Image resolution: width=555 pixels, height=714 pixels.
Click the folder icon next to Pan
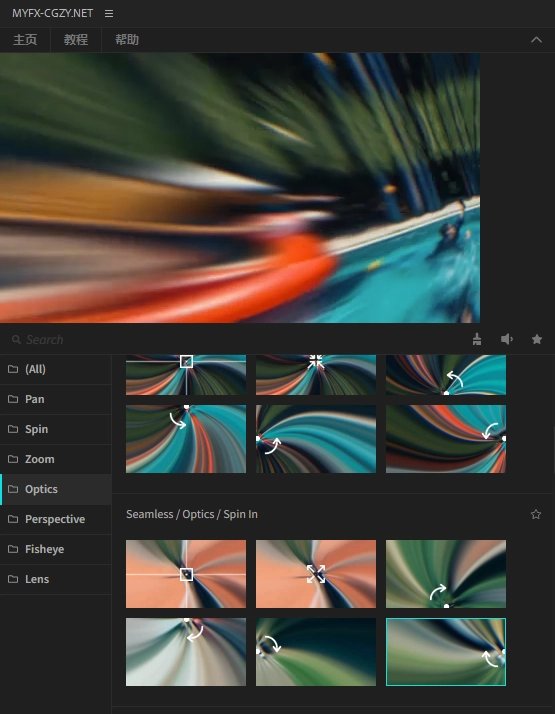[x=13, y=399]
